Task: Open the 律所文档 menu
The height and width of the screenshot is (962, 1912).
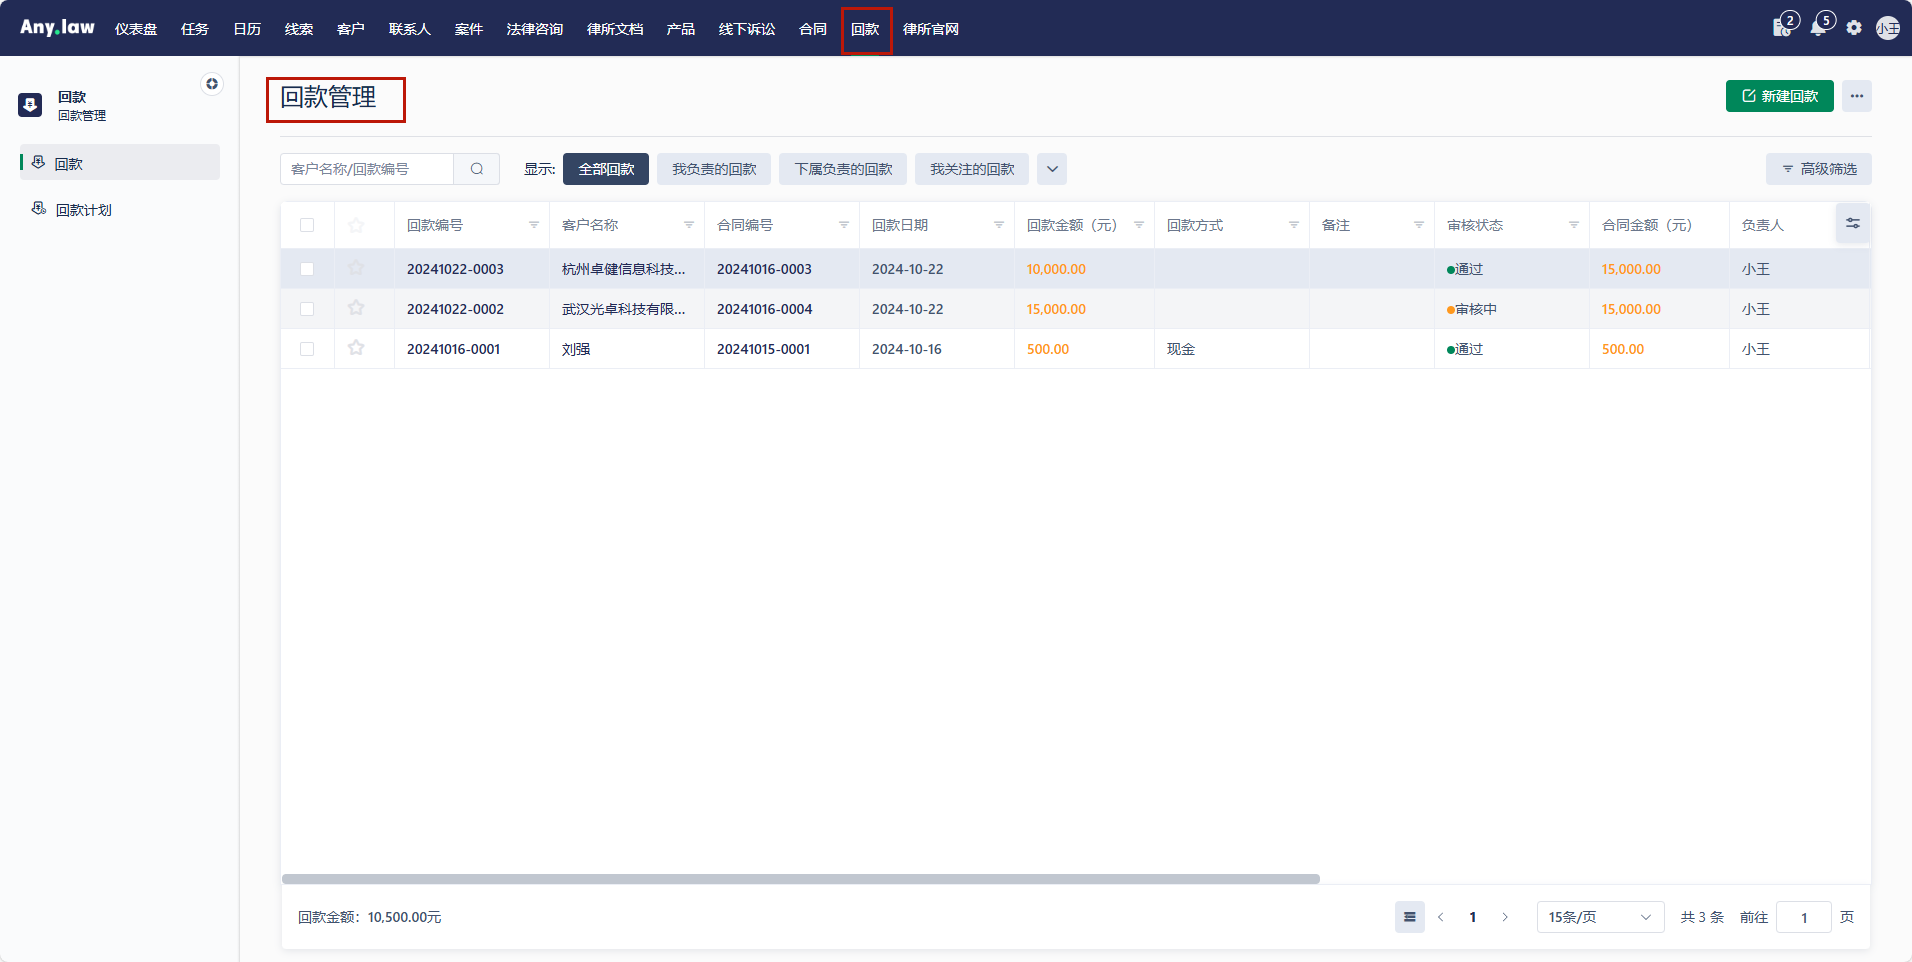Action: (615, 29)
